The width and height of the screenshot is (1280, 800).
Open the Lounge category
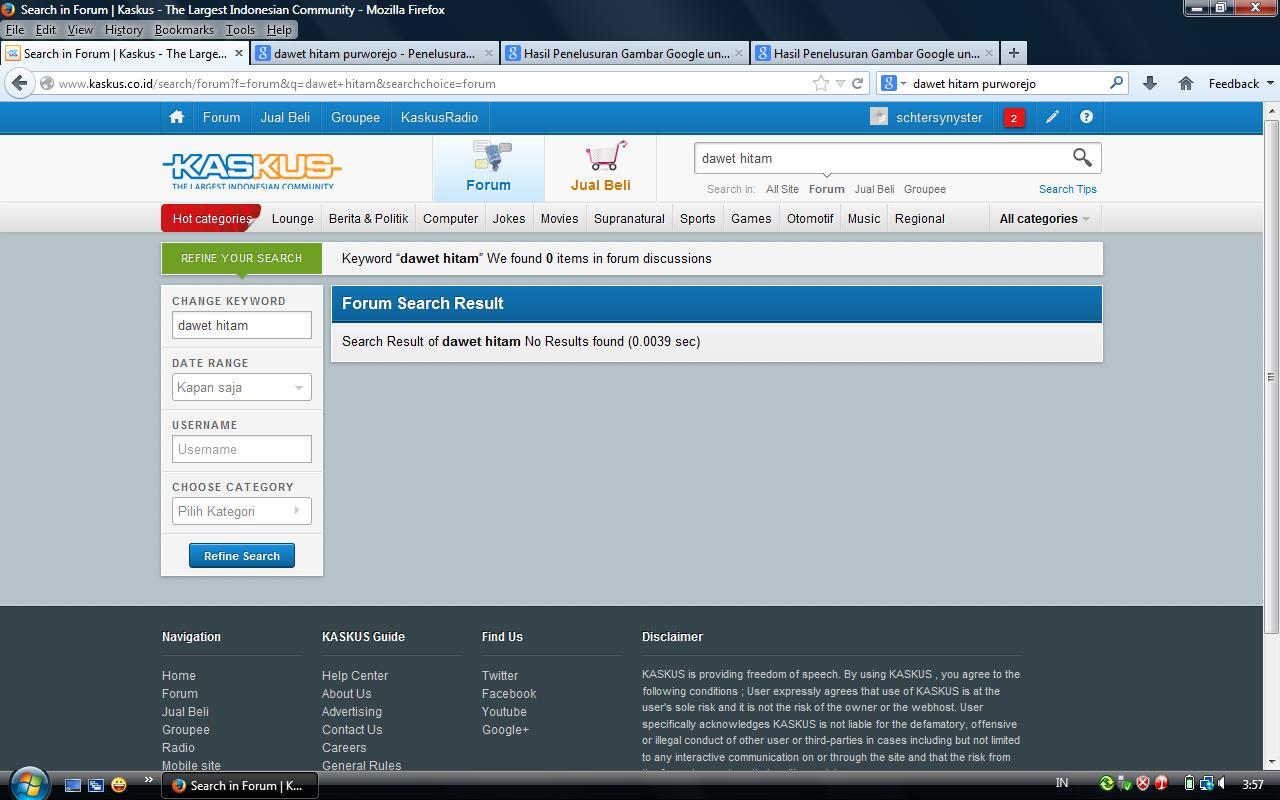click(x=293, y=218)
